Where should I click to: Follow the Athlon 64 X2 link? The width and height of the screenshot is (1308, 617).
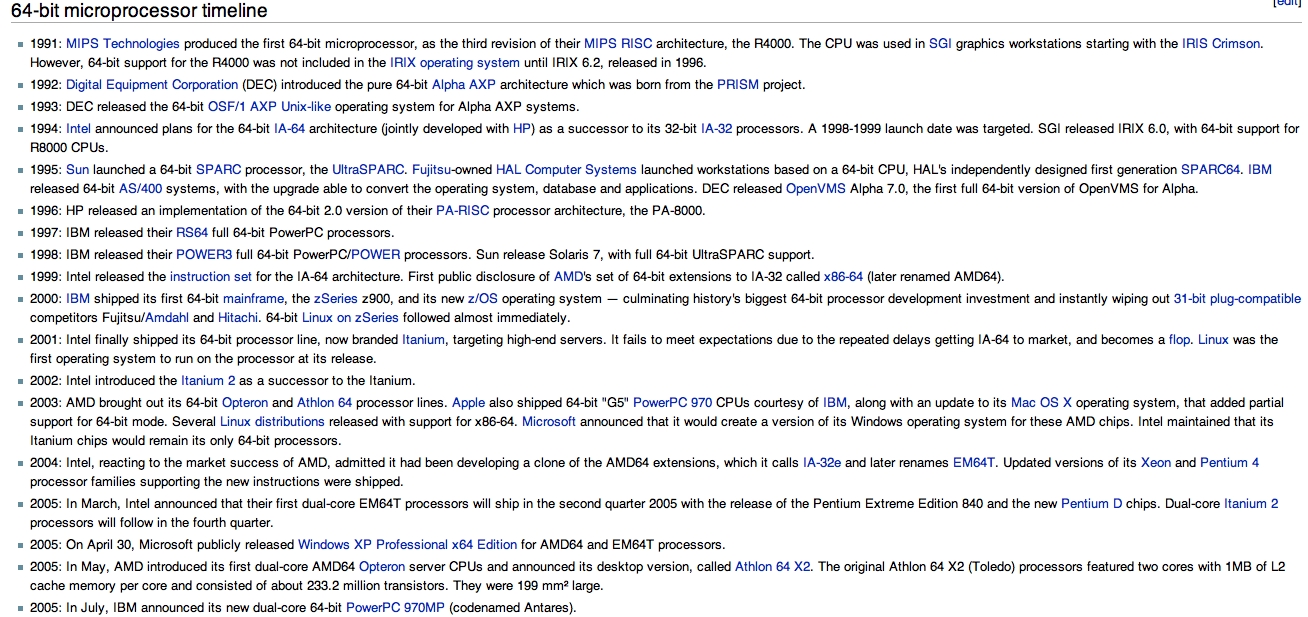(x=773, y=567)
